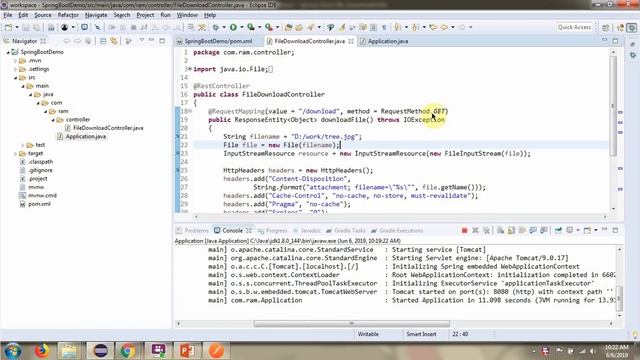Click the Remove All Terminated Launches icon
This screenshot has height=360, width=640.
486,231
